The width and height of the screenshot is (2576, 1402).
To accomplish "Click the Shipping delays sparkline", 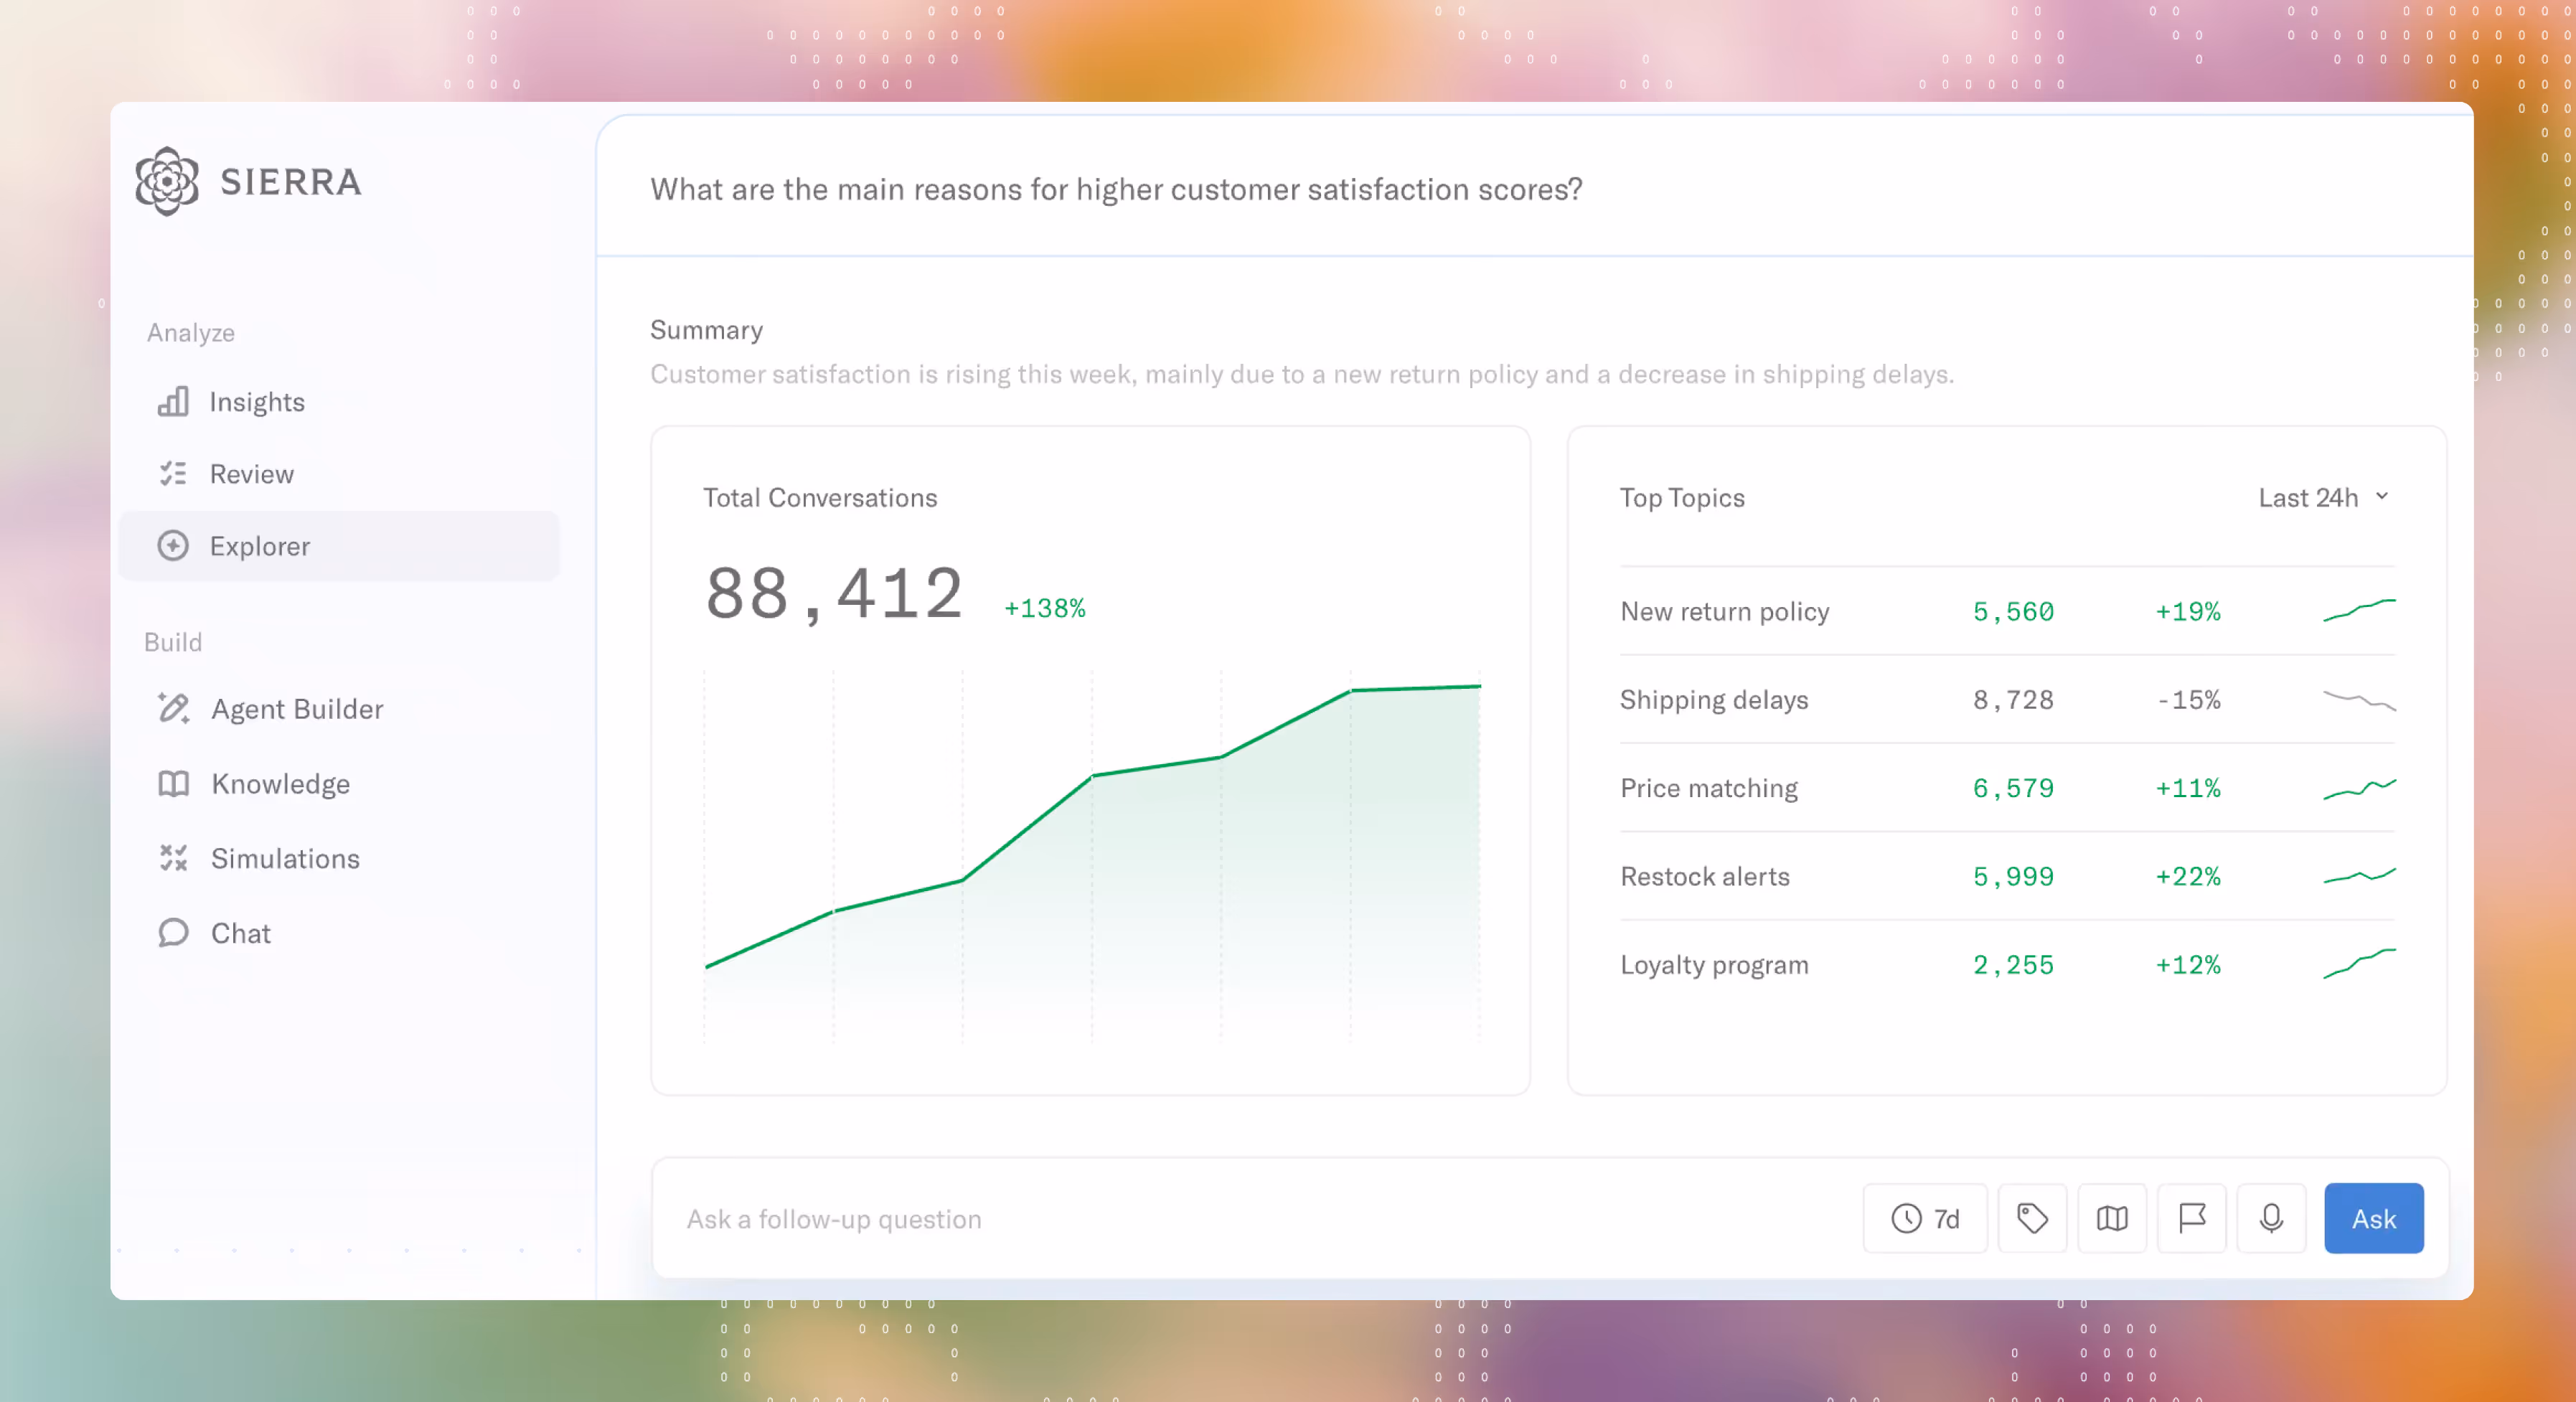I will point(2359,700).
